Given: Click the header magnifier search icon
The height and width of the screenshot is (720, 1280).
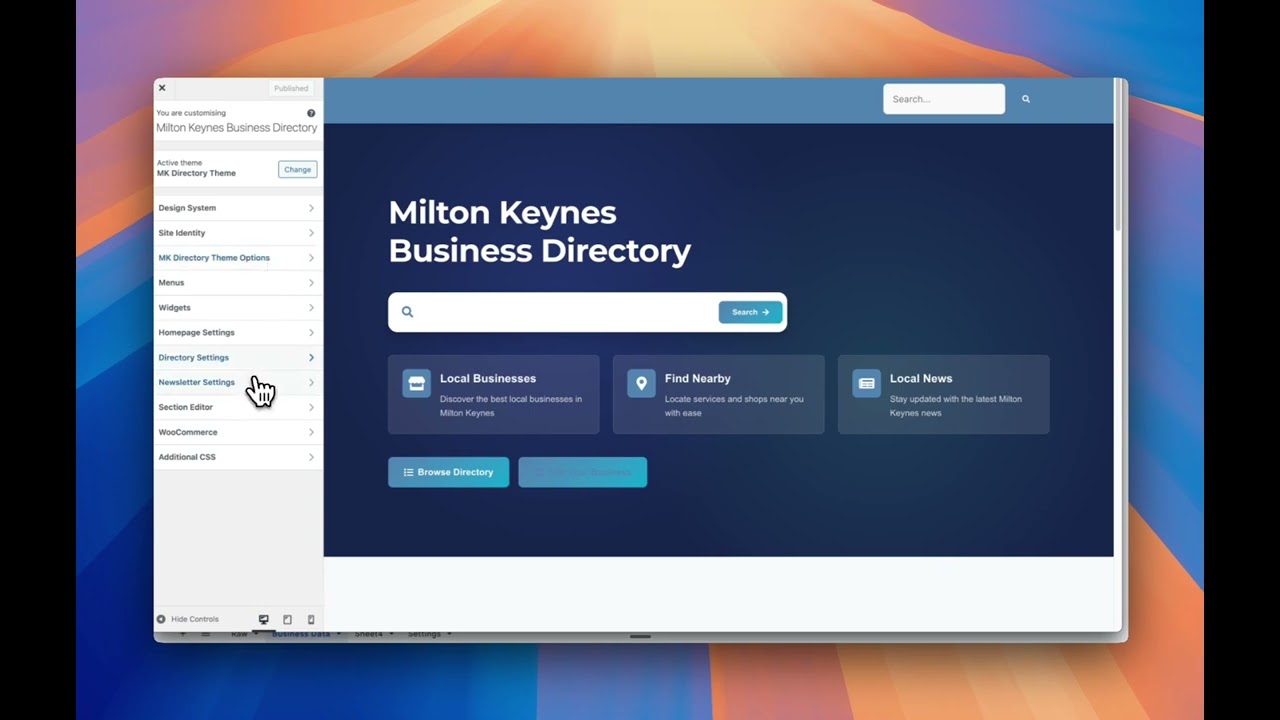Looking at the screenshot, I should point(1026,99).
